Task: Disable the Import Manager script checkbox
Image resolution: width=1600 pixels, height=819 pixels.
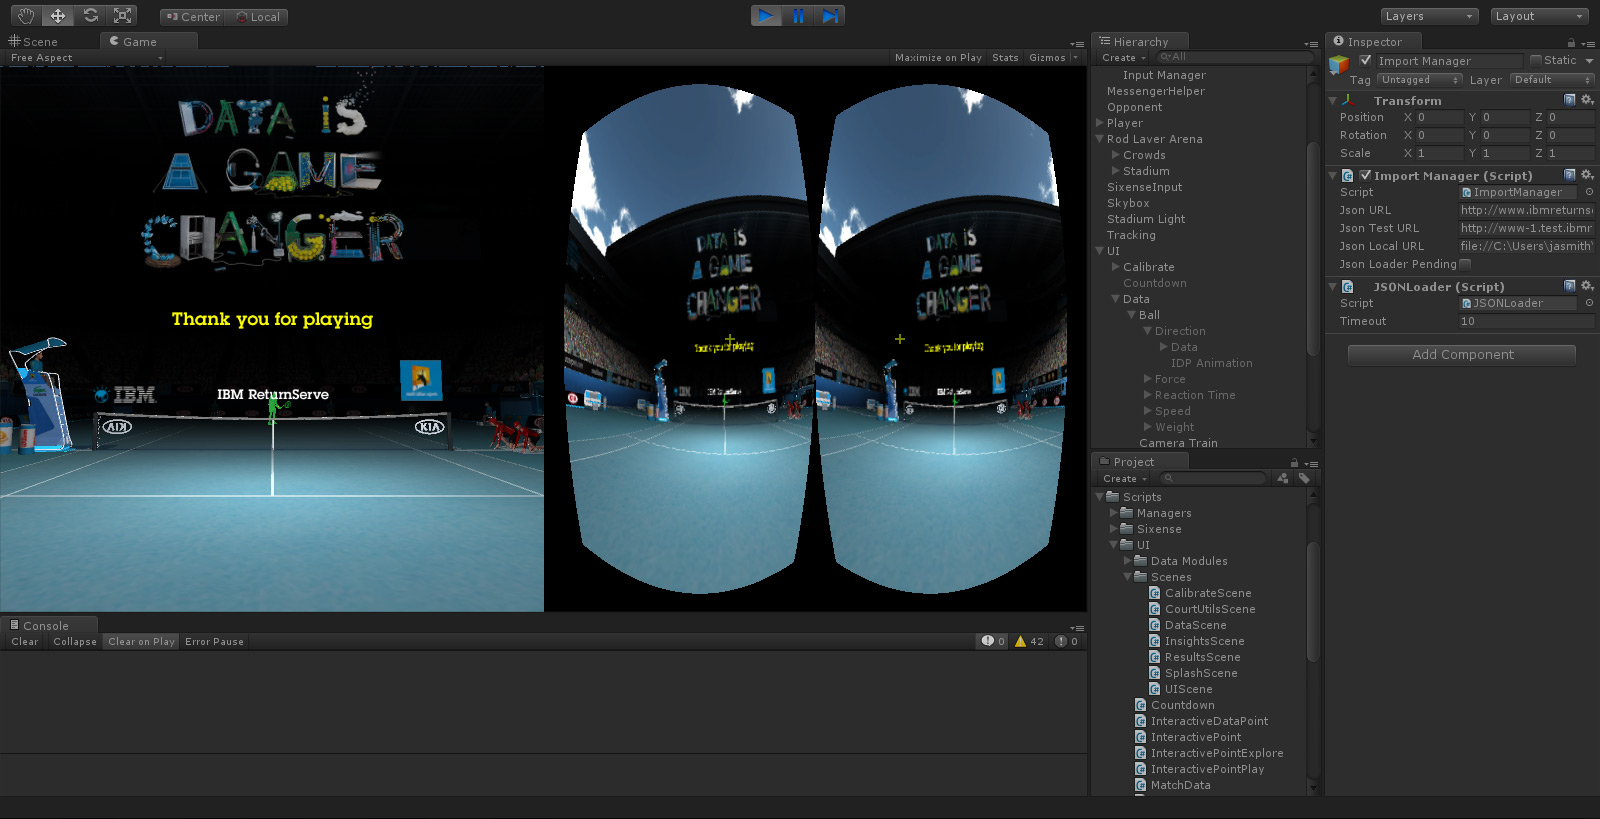Action: 1365,175
